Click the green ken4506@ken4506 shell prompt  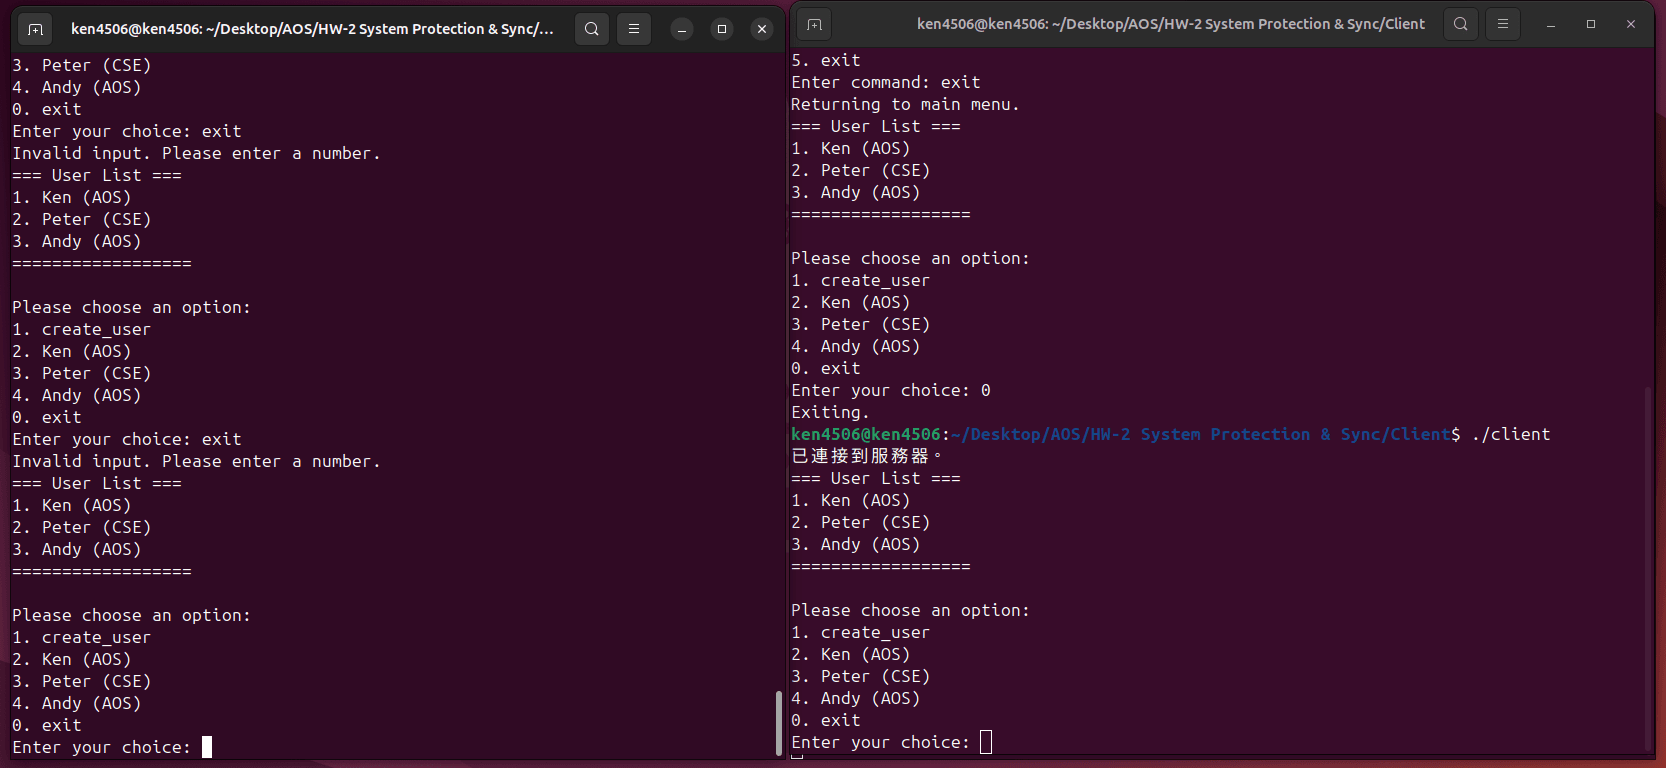[x=866, y=434]
